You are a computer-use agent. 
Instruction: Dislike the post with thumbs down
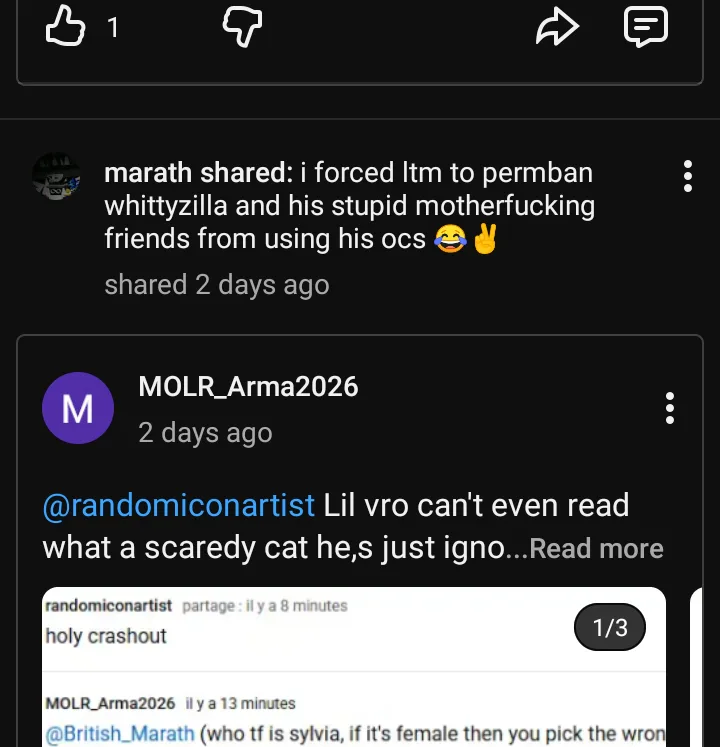[x=241, y=27]
